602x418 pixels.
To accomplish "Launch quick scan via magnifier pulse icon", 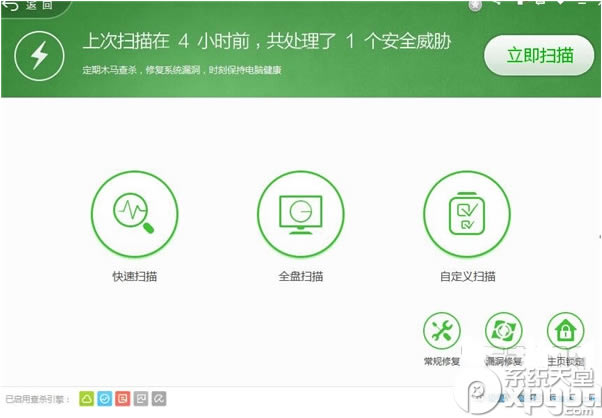I will (134, 214).
